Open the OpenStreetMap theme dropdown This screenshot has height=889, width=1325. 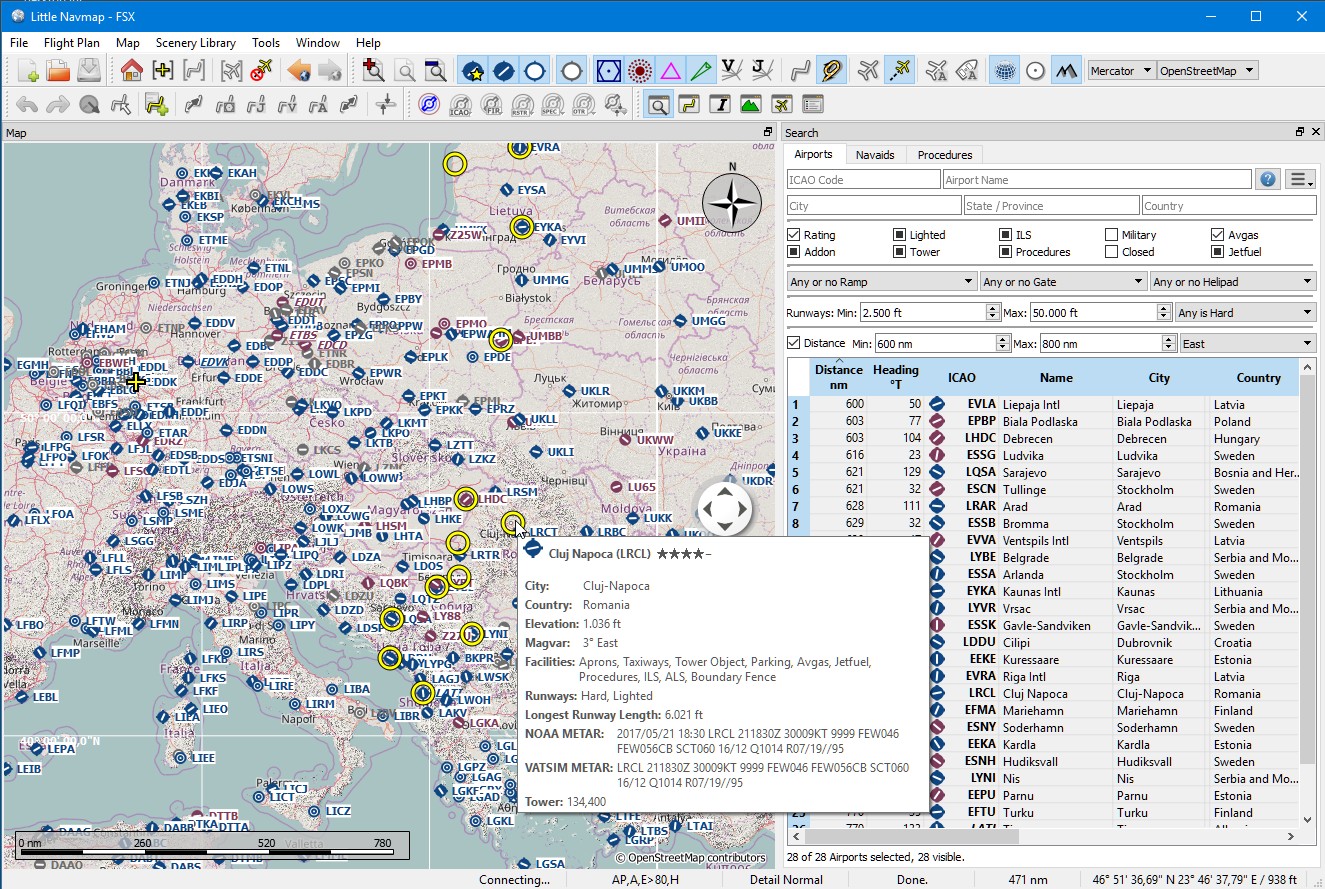tap(1207, 71)
